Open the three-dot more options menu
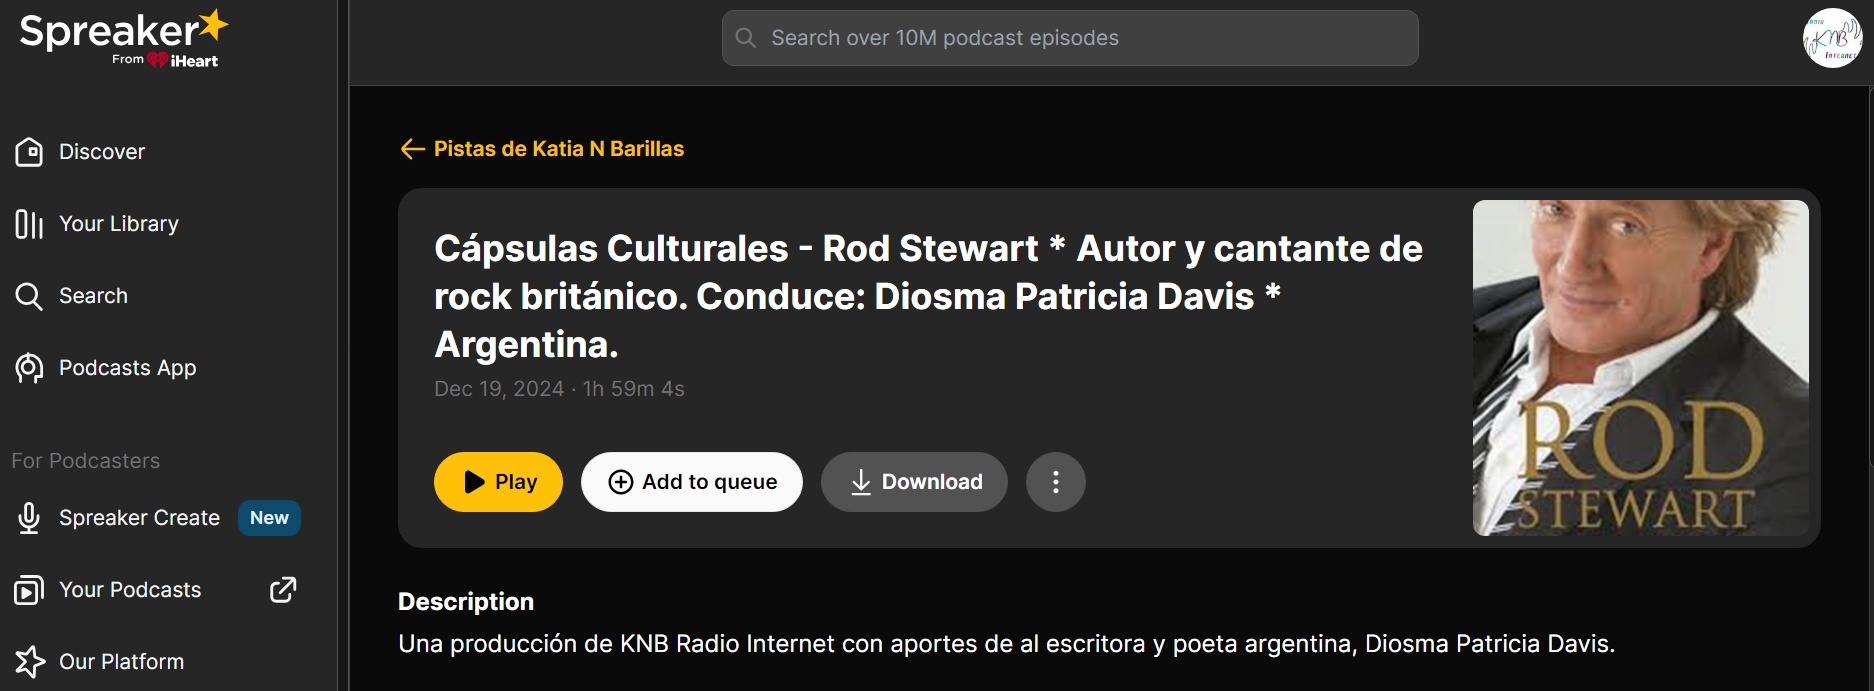Screen dimensions: 1874x691 tap(1056, 482)
